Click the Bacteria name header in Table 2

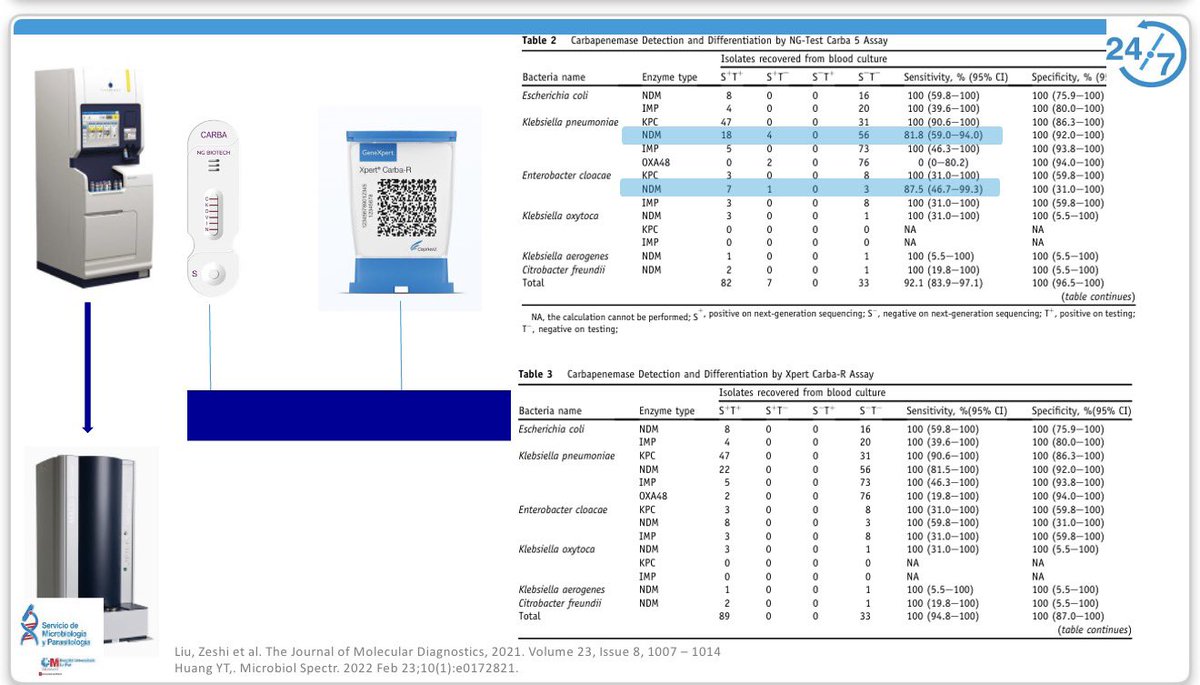[x=554, y=77]
